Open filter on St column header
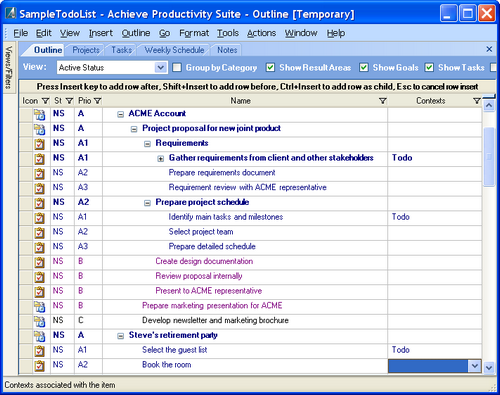 click(x=69, y=101)
